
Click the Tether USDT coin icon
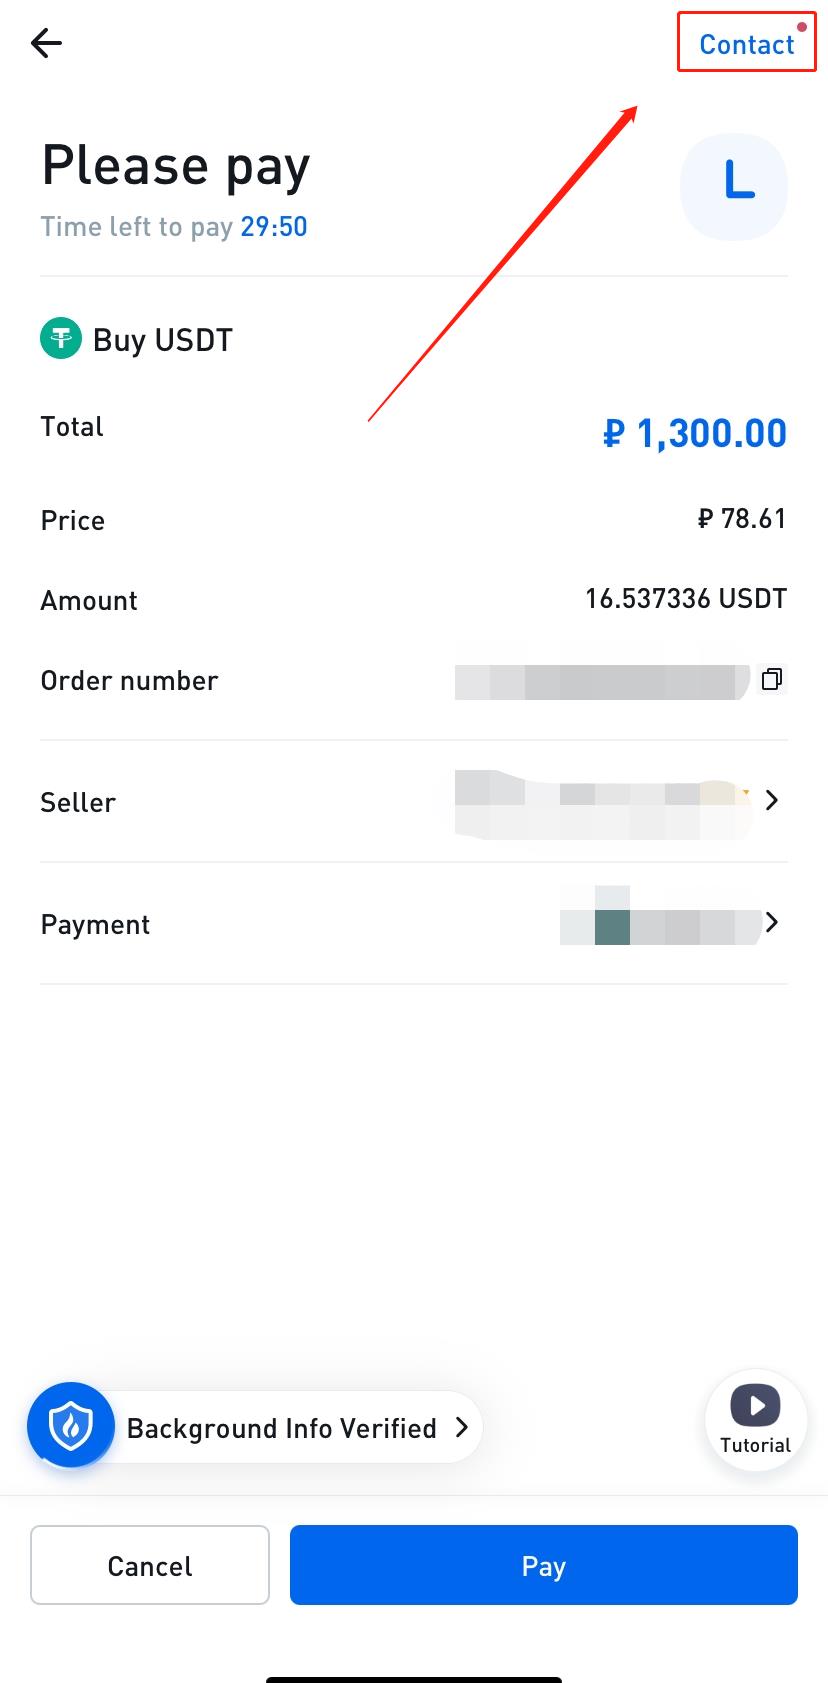point(61,339)
